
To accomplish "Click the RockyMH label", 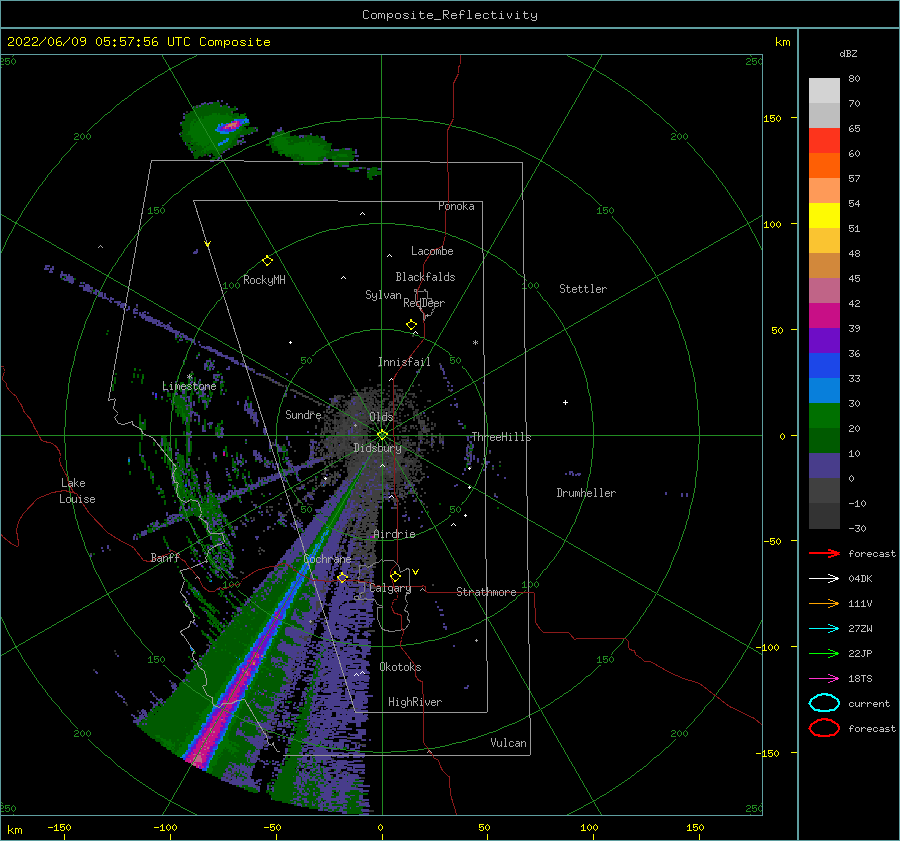I will pos(264,280).
